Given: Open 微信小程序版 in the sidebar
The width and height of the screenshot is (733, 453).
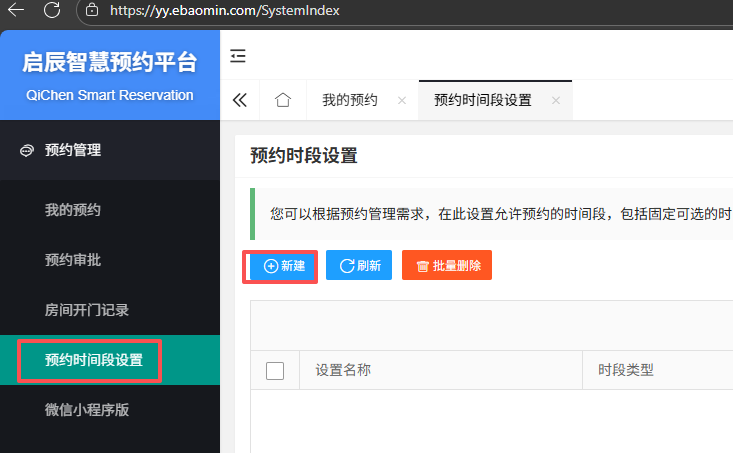Looking at the screenshot, I should 87,410.
